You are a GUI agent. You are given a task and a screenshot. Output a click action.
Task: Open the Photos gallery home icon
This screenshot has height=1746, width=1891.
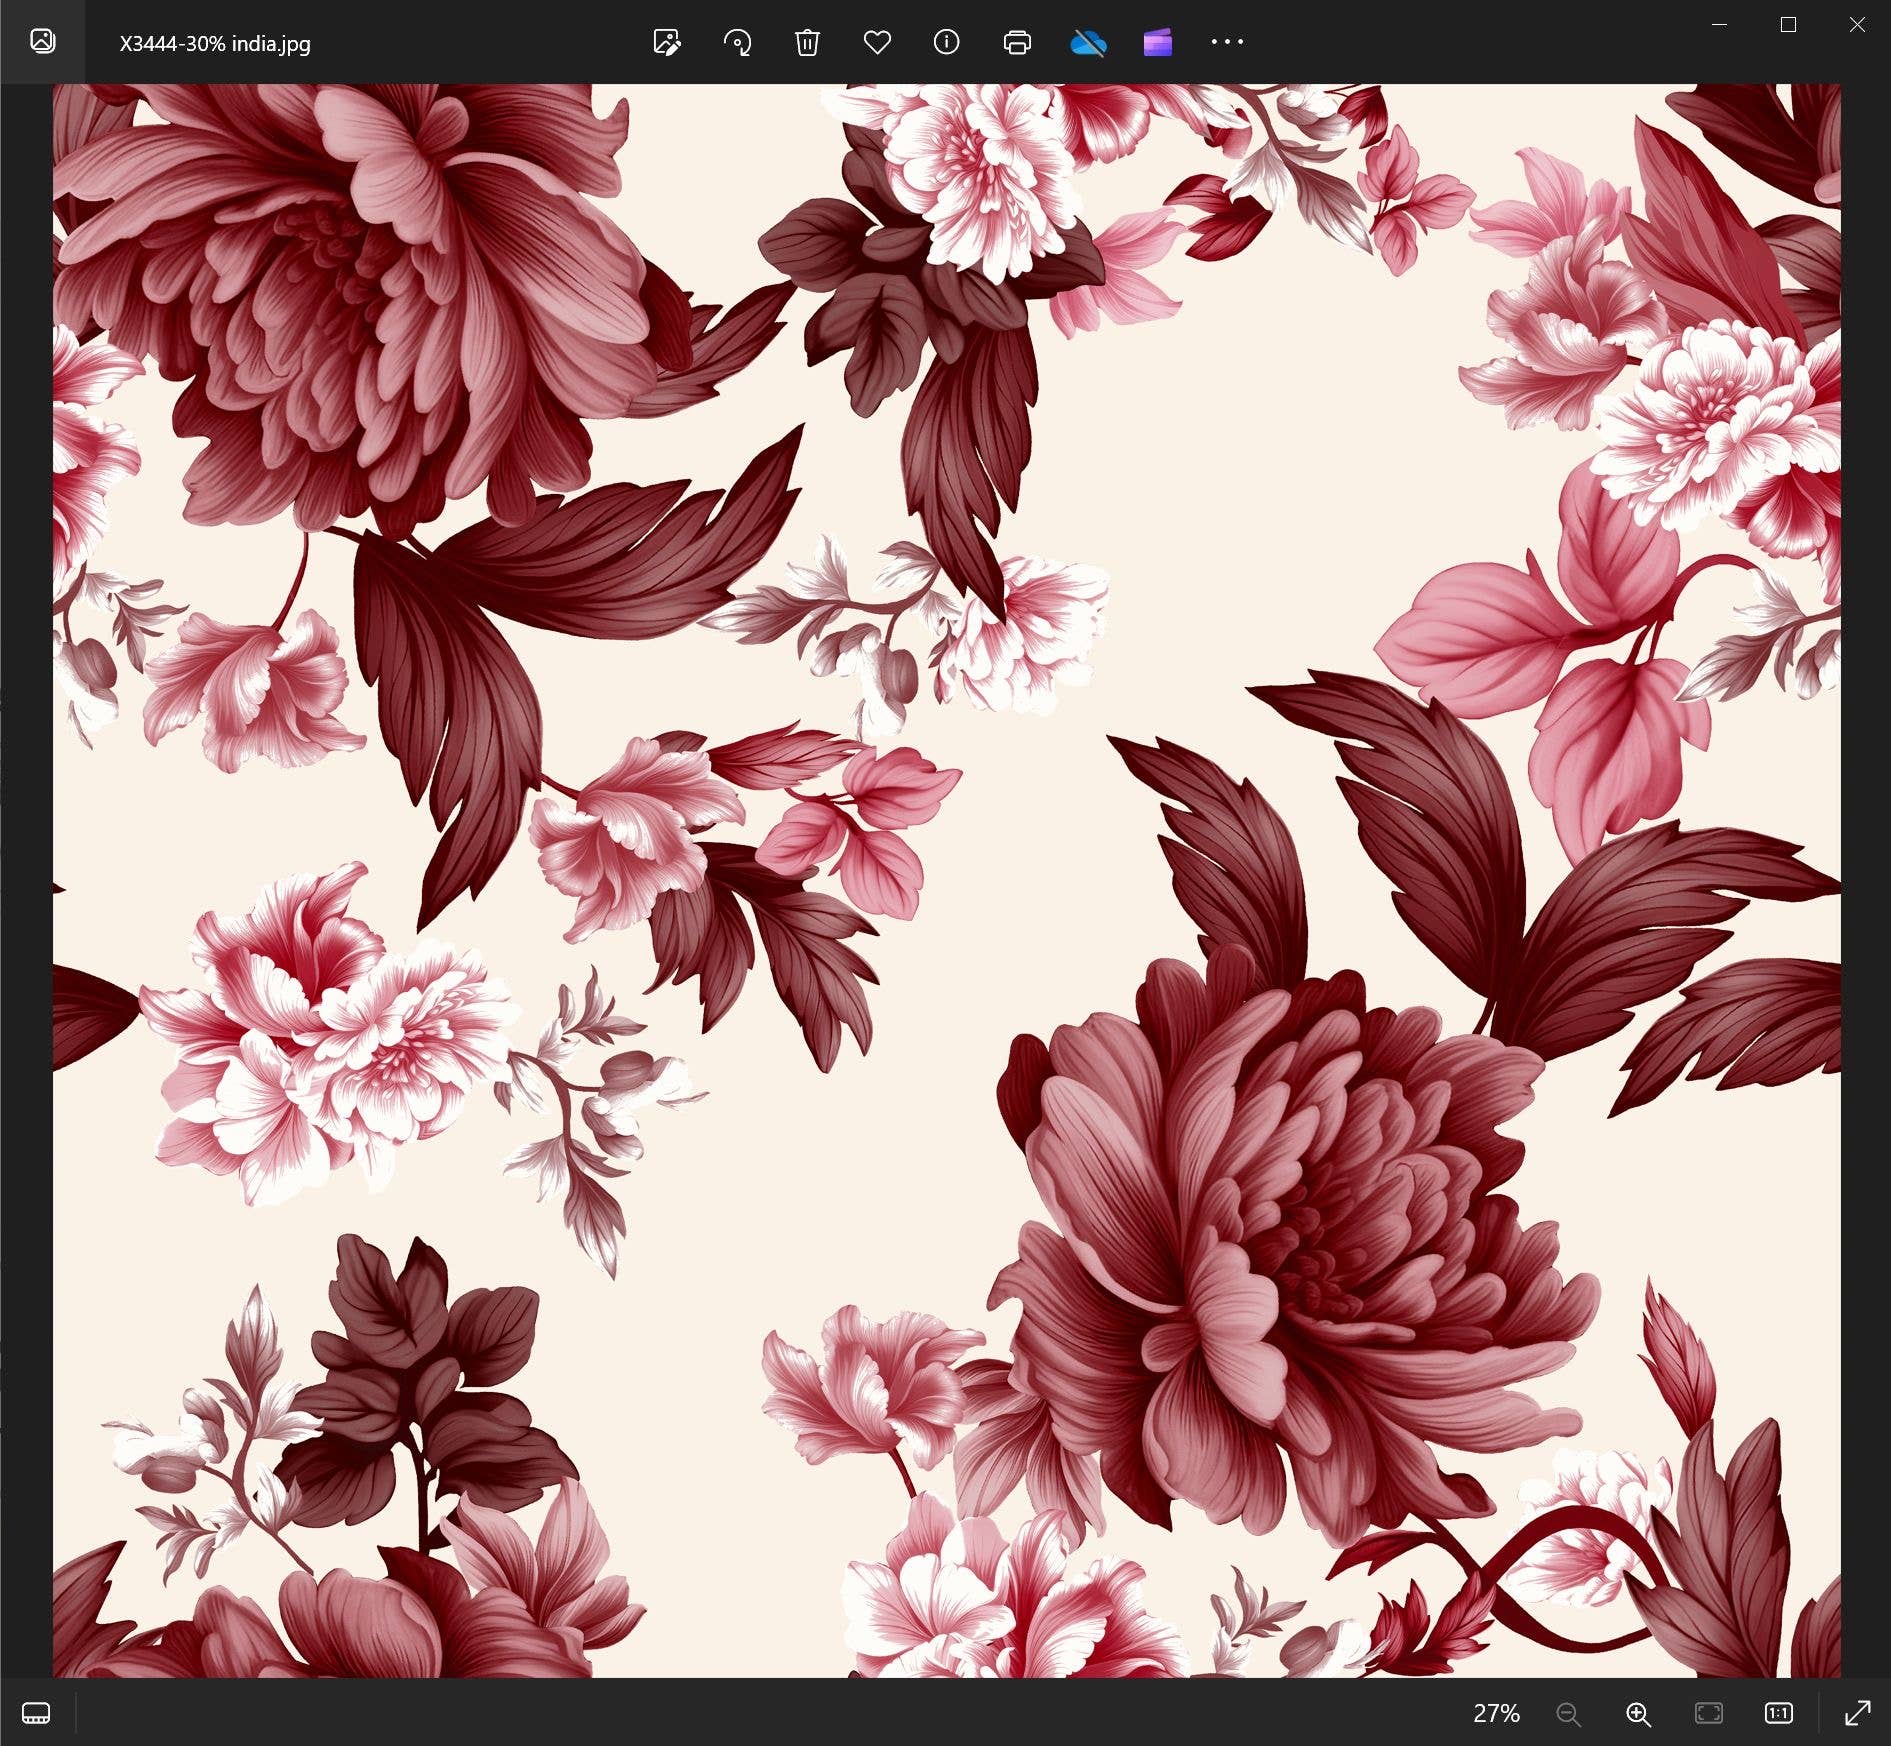[x=42, y=42]
